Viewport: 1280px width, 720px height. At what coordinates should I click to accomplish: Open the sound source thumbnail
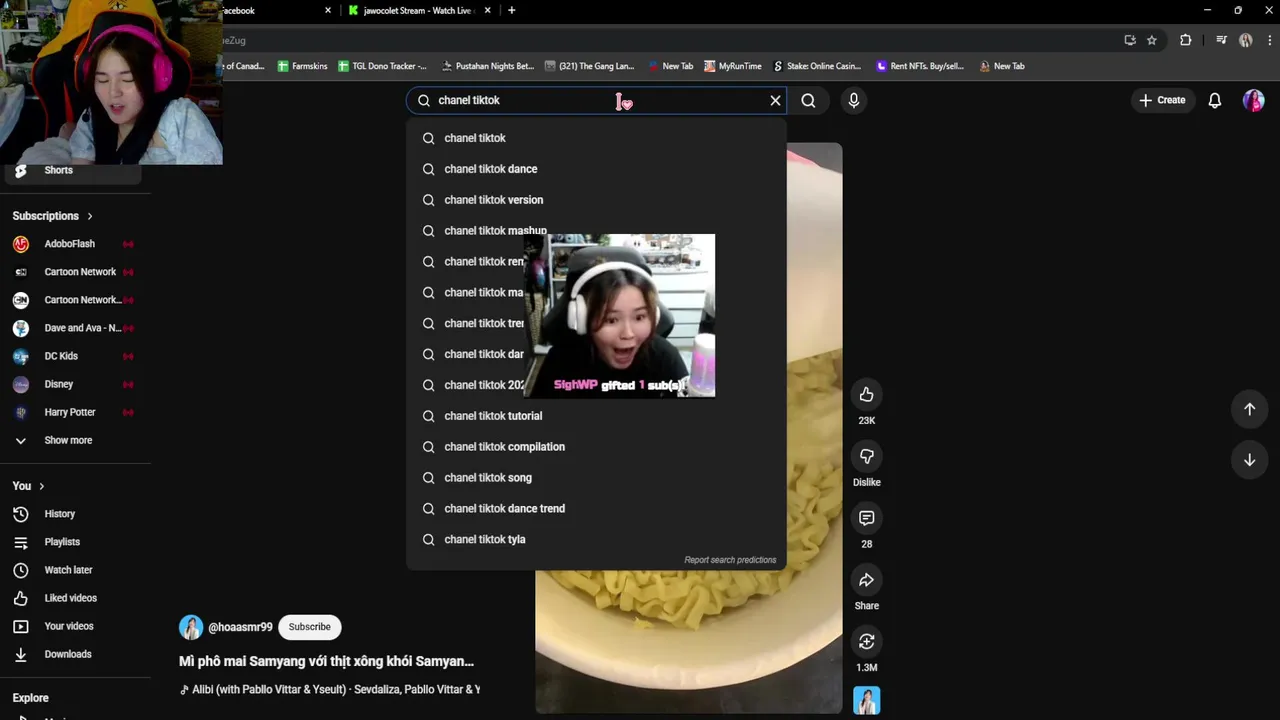866,700
